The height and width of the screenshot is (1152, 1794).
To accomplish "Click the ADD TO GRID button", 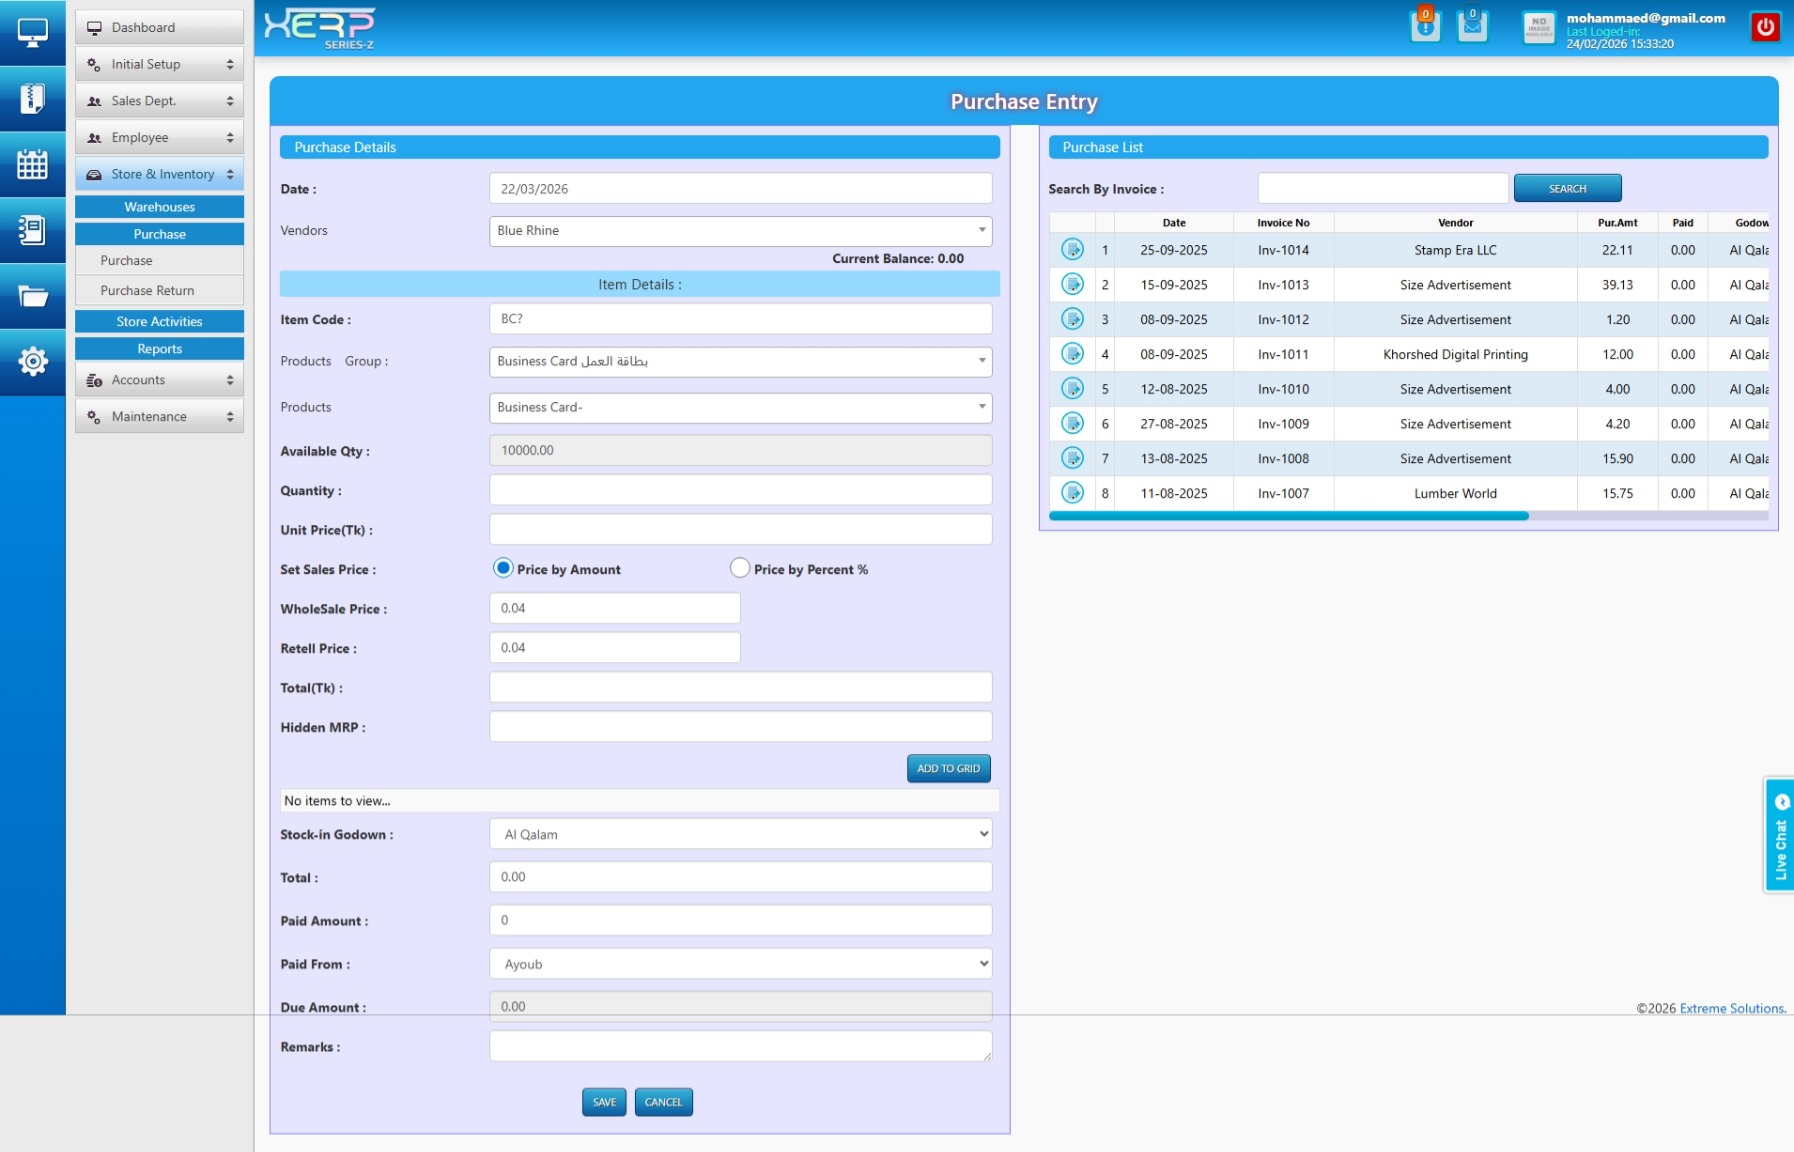I will tap(948, 768).
